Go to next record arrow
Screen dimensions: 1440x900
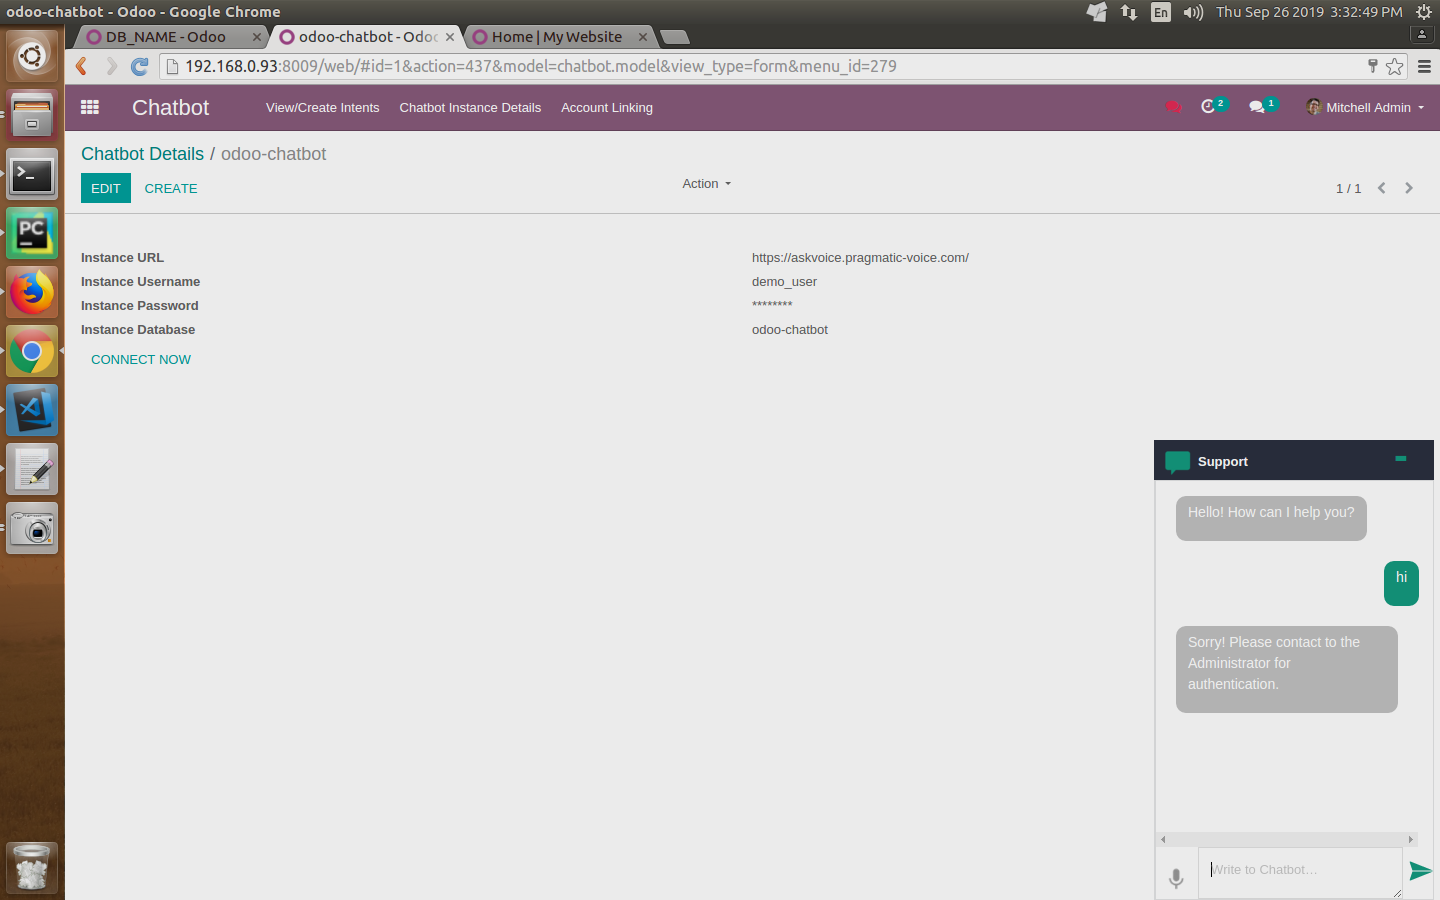1409,188
